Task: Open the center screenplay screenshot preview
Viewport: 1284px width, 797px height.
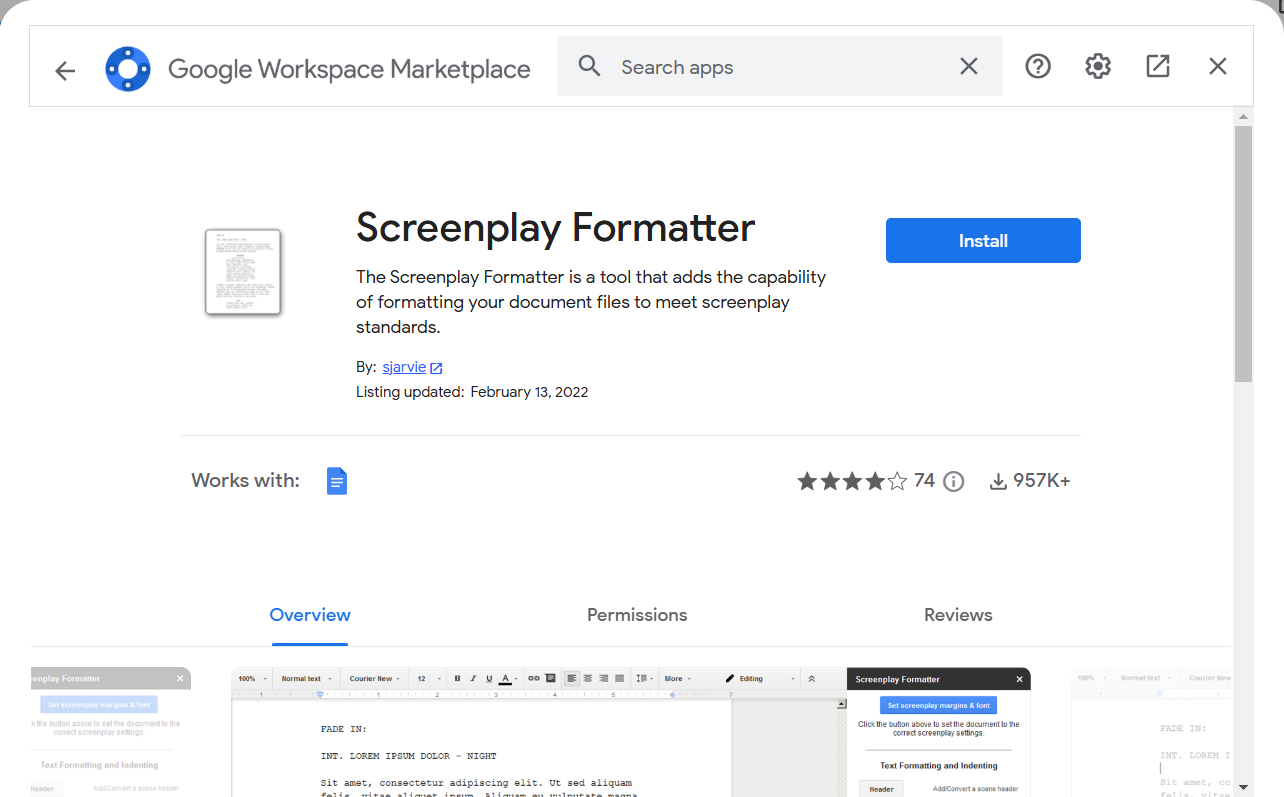Action: (631, 732)
